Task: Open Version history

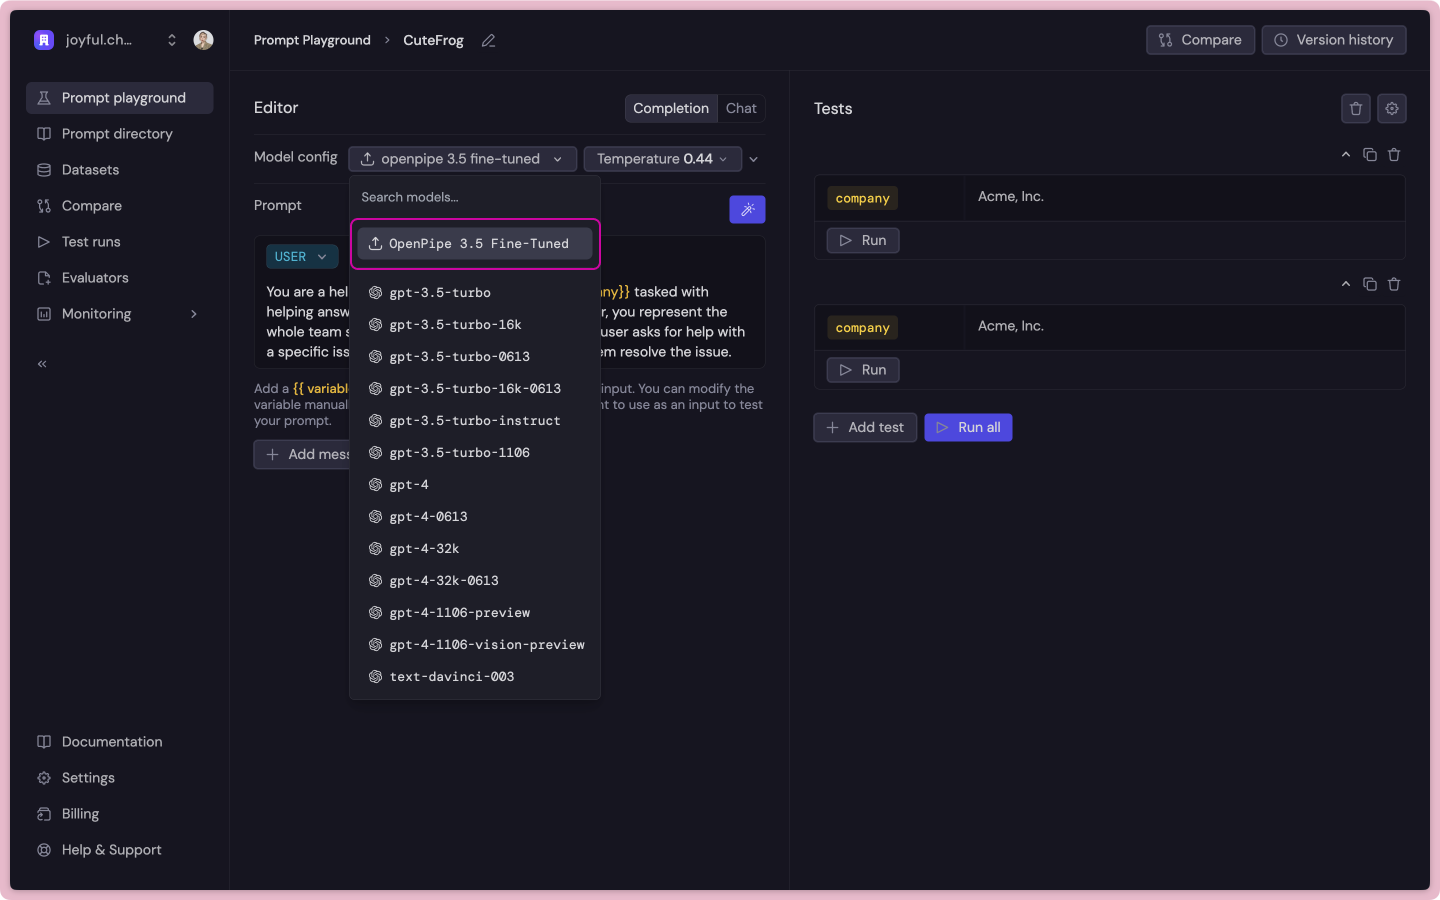Action: click(1334, 40)
